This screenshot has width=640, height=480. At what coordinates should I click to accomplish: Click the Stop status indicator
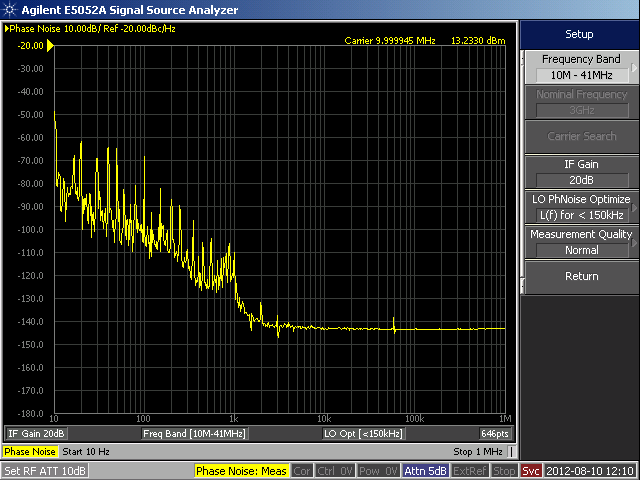point(505,471)
